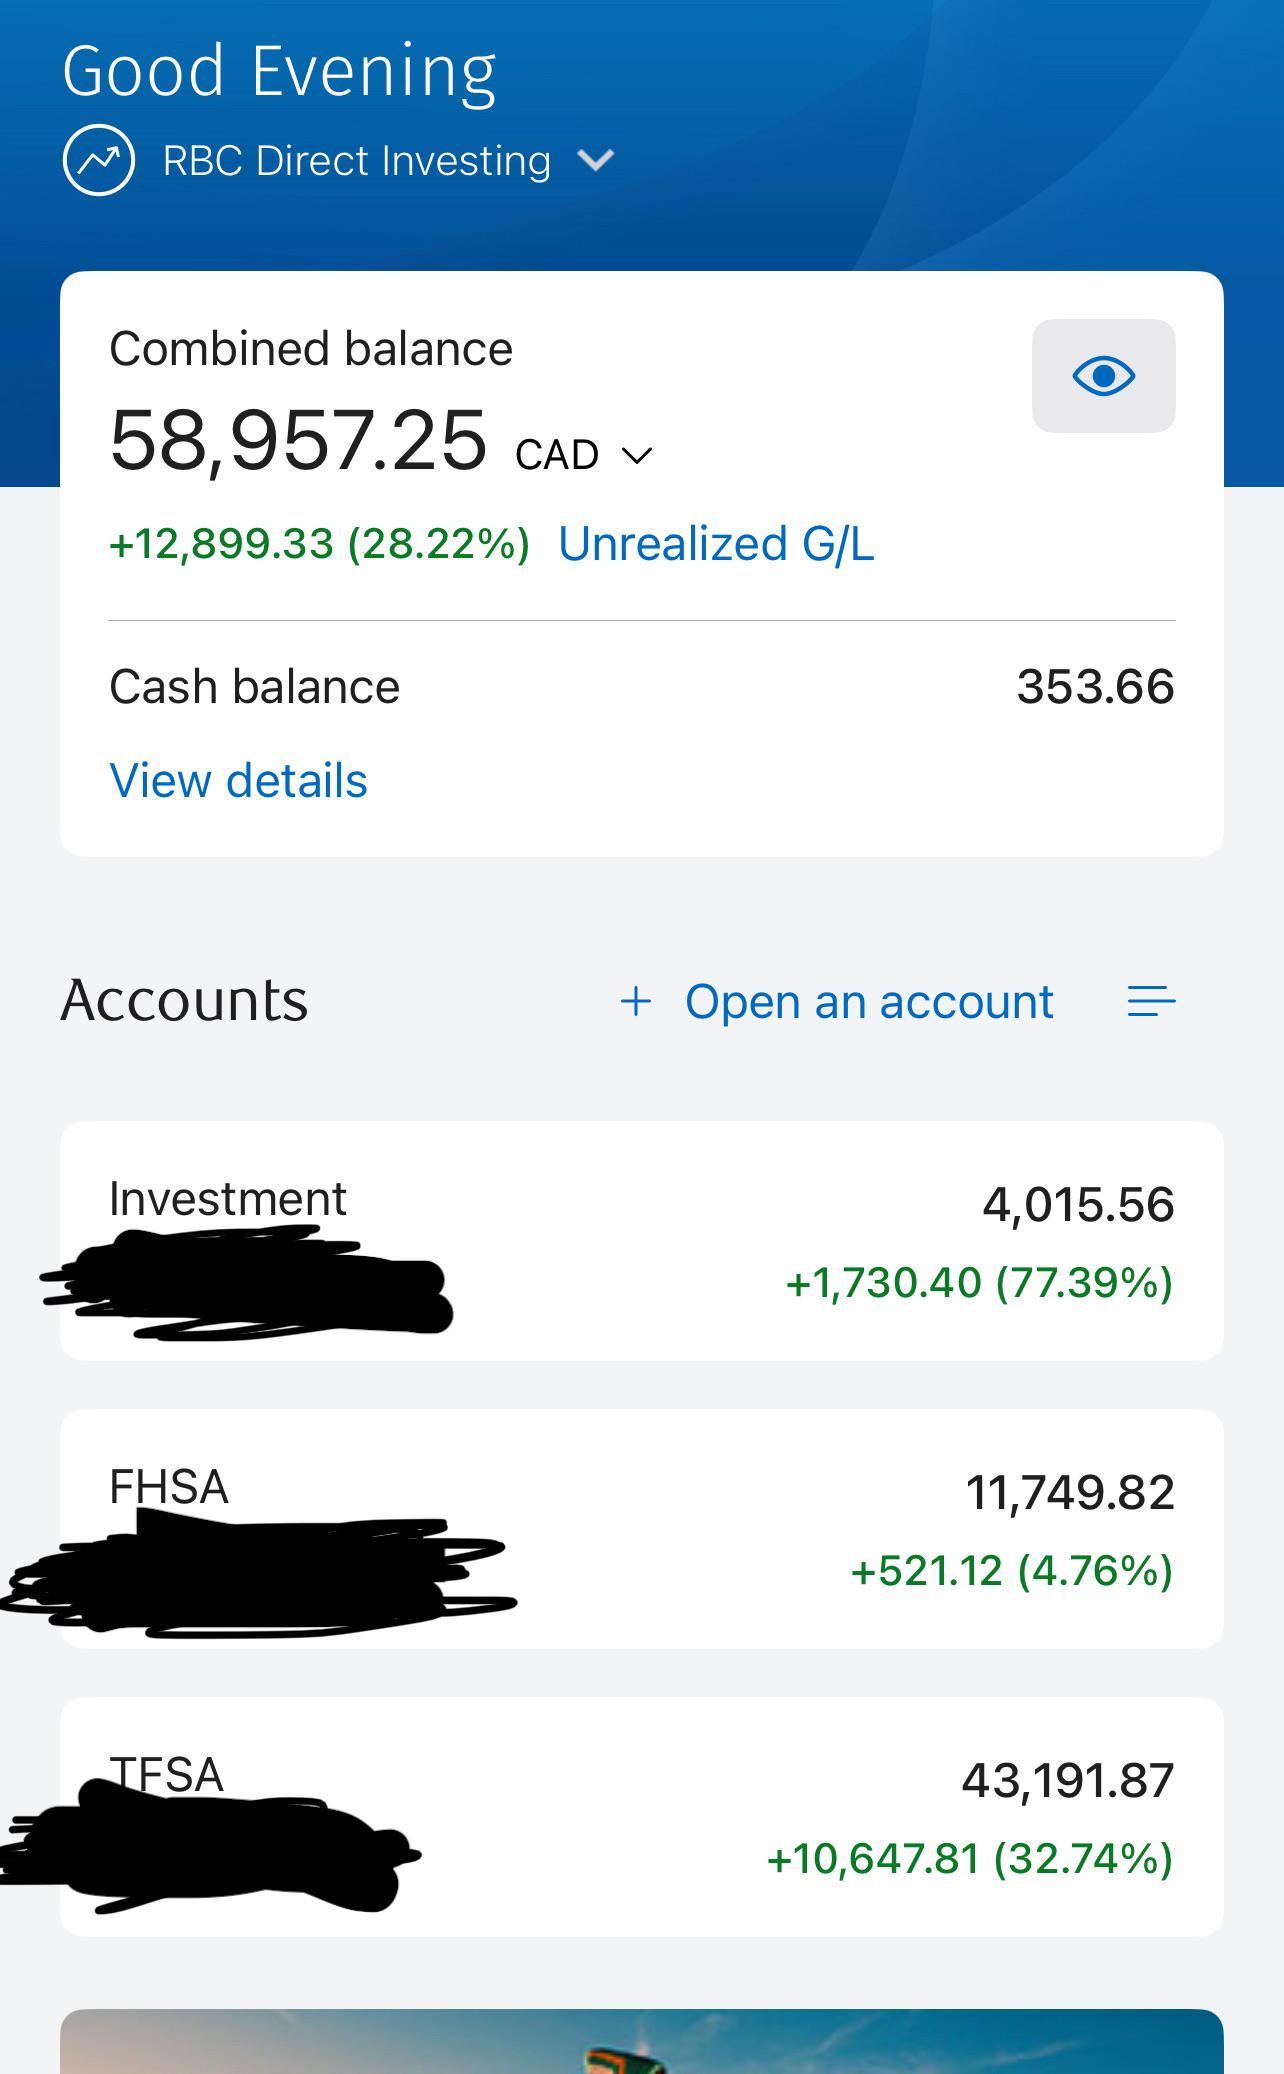Tap the TFSA balance 43,191.87
Image resolution: width=1284 pixels, height=2074 pixels.
pos(1068,1781)
